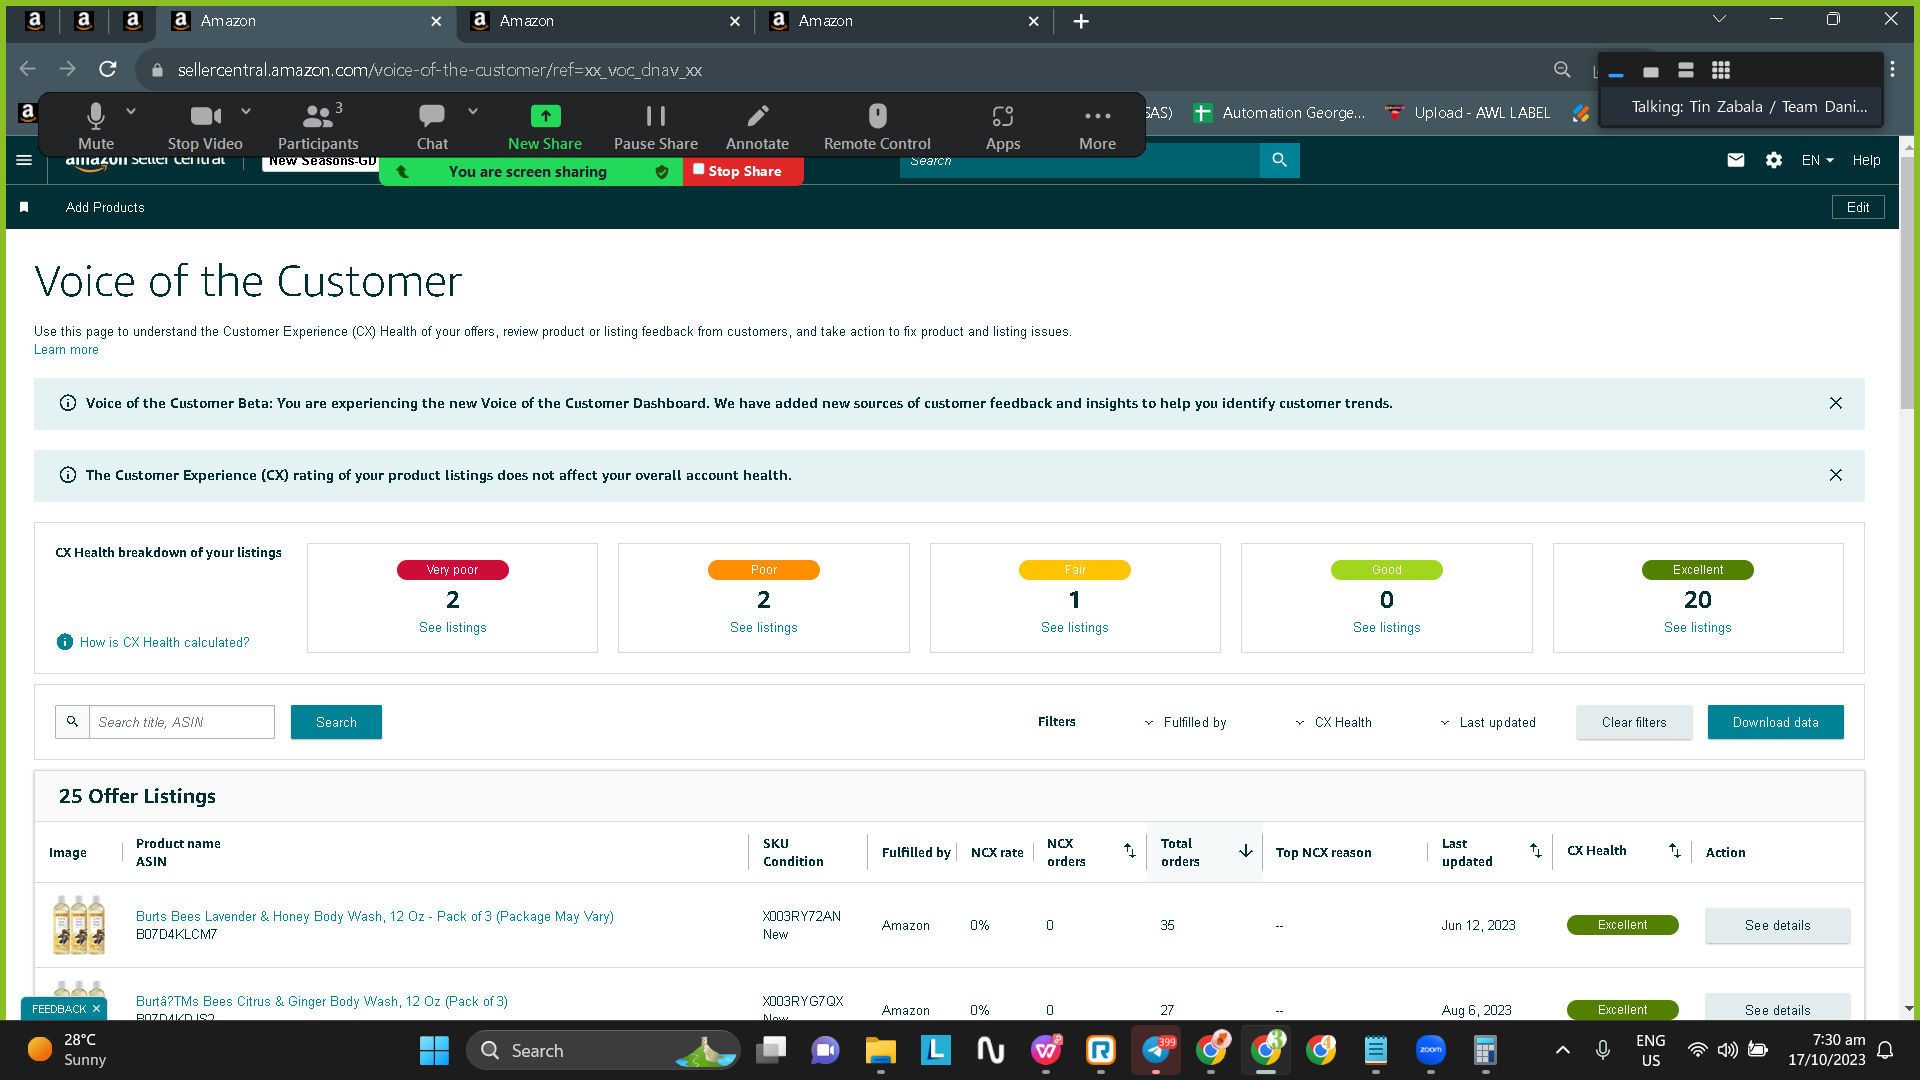The image size is (1920, 1080).
Task: Click the Clear filters button
Action: pos(1634,722)
